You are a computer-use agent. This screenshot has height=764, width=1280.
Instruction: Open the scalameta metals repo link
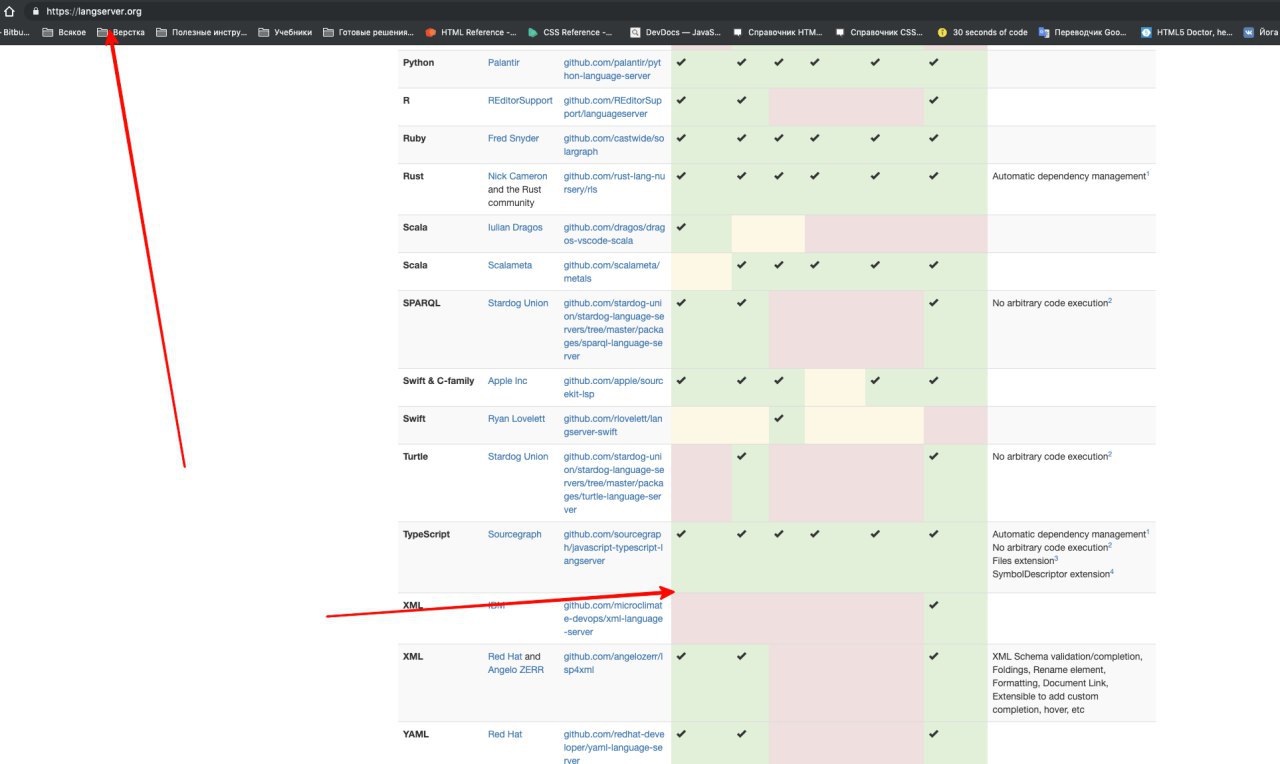(612, 272)
